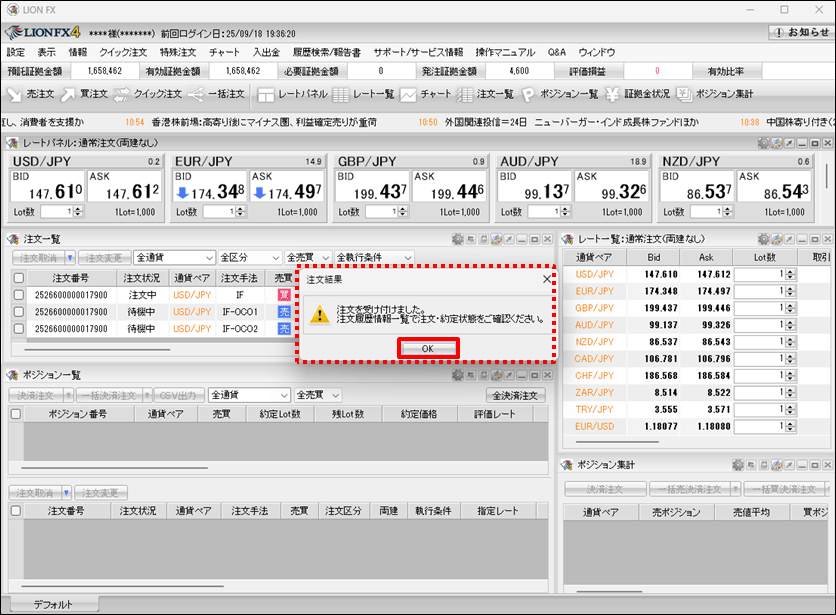Open the settings gear in 注文一覧 panel

[x=458, y=239]
